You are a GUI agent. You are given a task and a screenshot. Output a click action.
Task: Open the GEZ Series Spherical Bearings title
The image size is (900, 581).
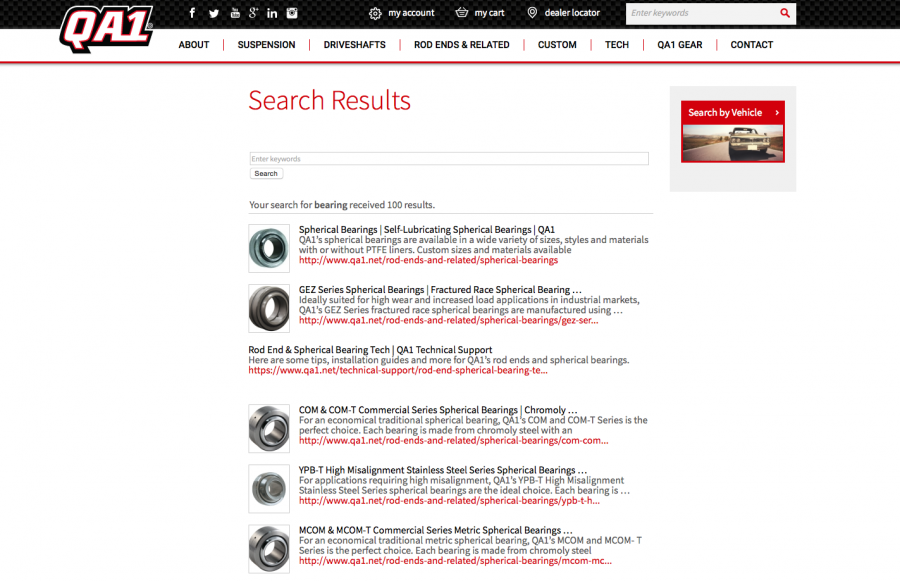(440, 290)
